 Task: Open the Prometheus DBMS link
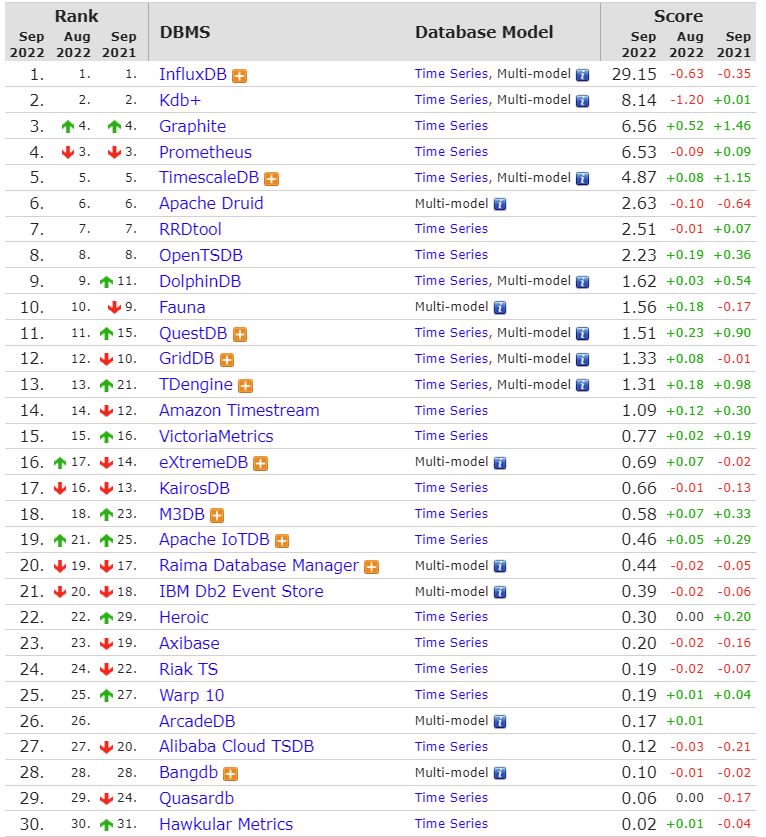click(x=206, y=152)
